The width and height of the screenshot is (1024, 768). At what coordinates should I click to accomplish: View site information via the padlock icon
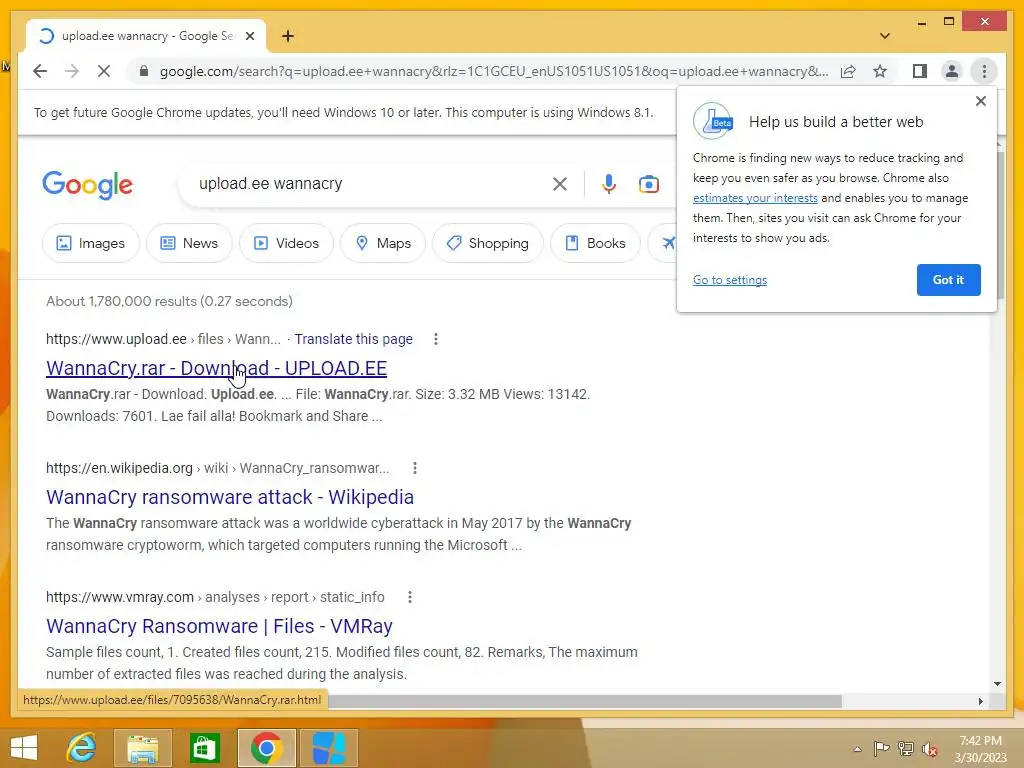tap(144, 71)
